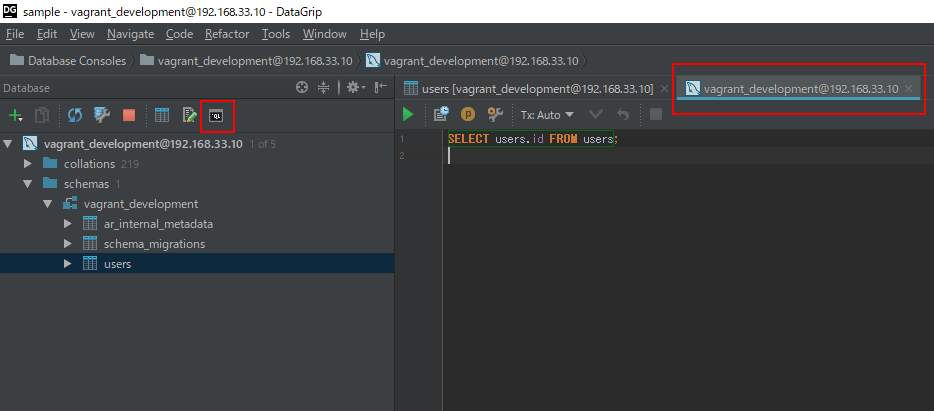Expand the schema_migrations table
The image size is (934, 411).
(68, 244)
